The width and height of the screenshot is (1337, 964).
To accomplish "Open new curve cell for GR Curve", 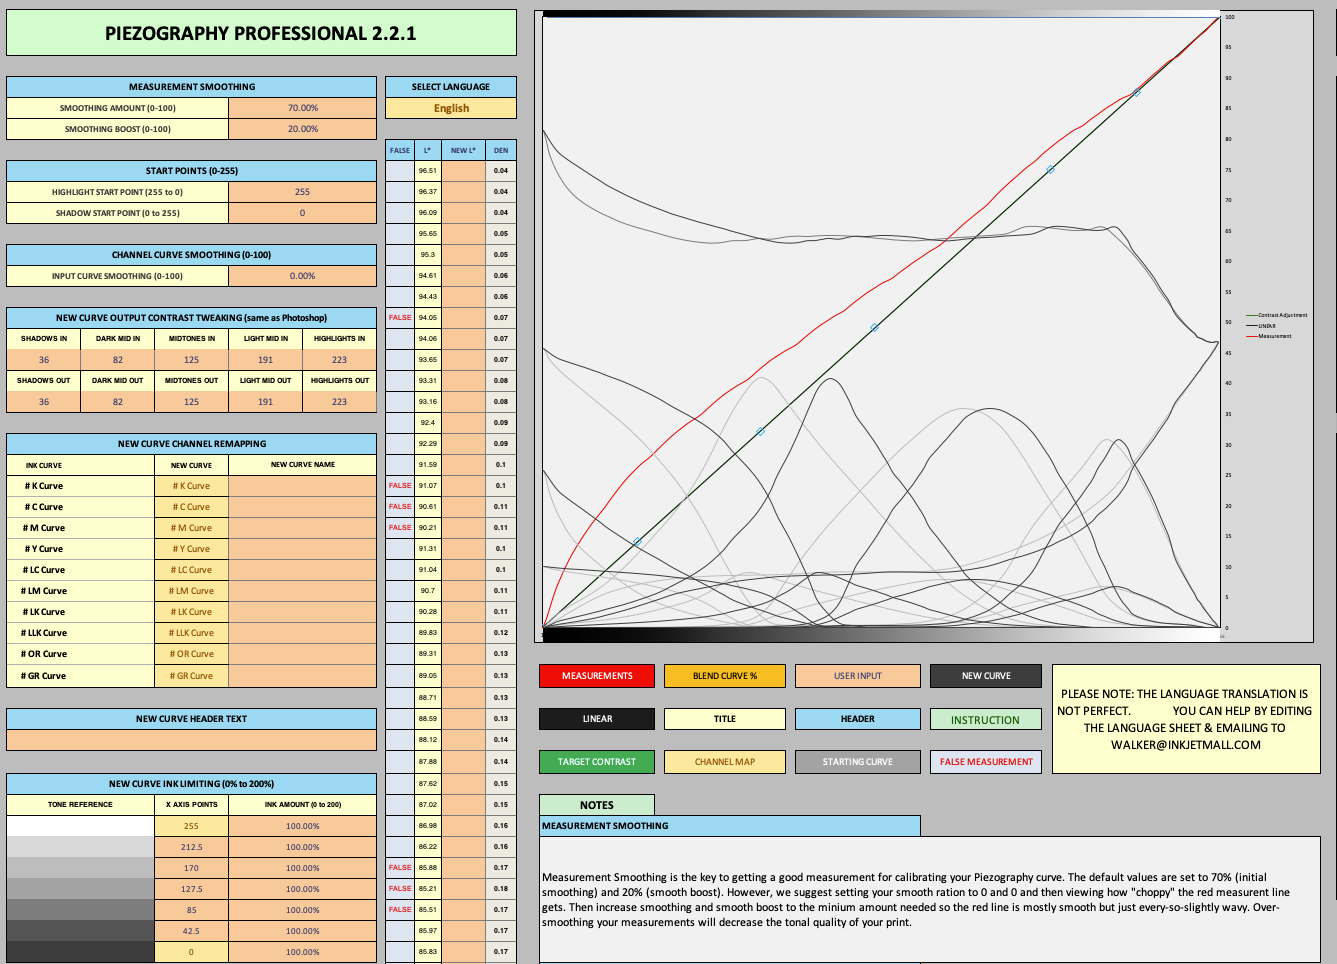I will pos(191,676).
